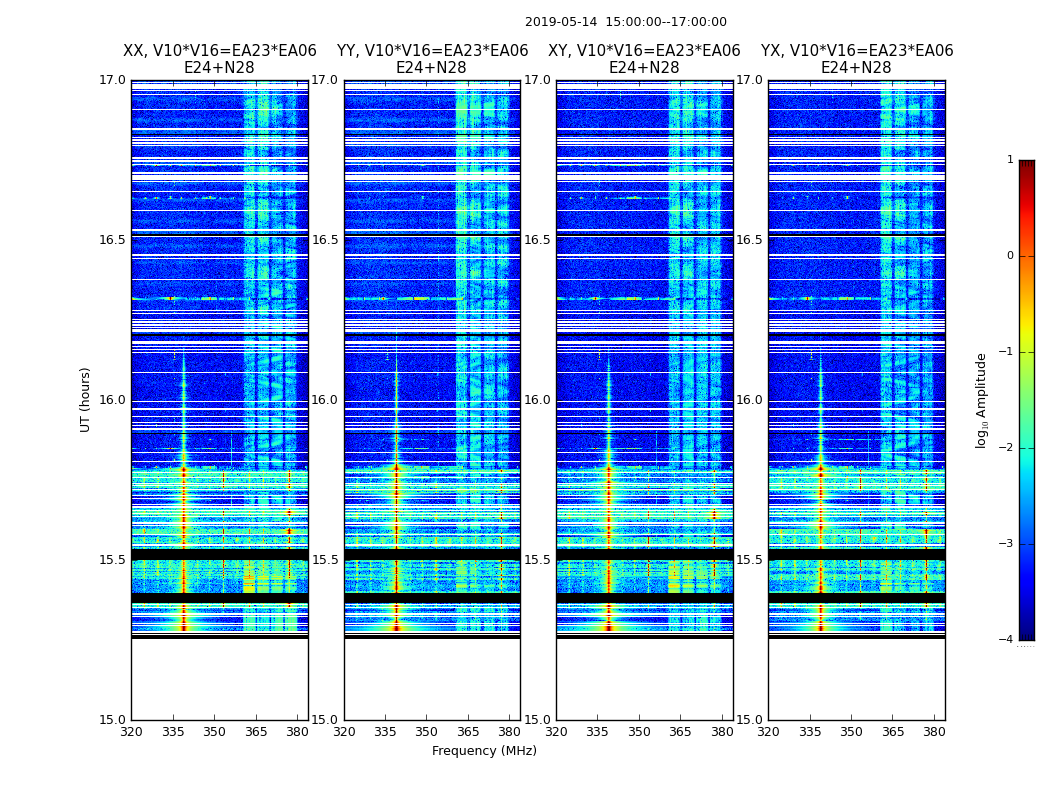Click inside the YX spectrogram panel
Image resolution: width=1050 pixels, height=800 pixels.
pyautogui.click(x=856, y=400)
